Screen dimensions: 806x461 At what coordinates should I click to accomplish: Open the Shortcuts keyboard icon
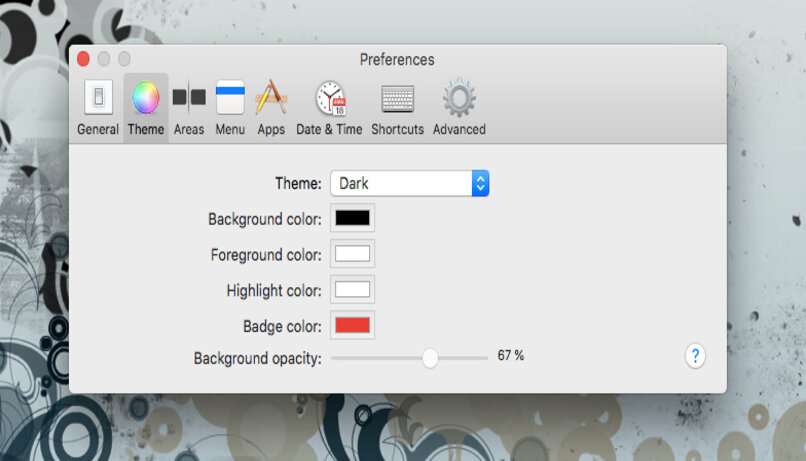point(398,98)
